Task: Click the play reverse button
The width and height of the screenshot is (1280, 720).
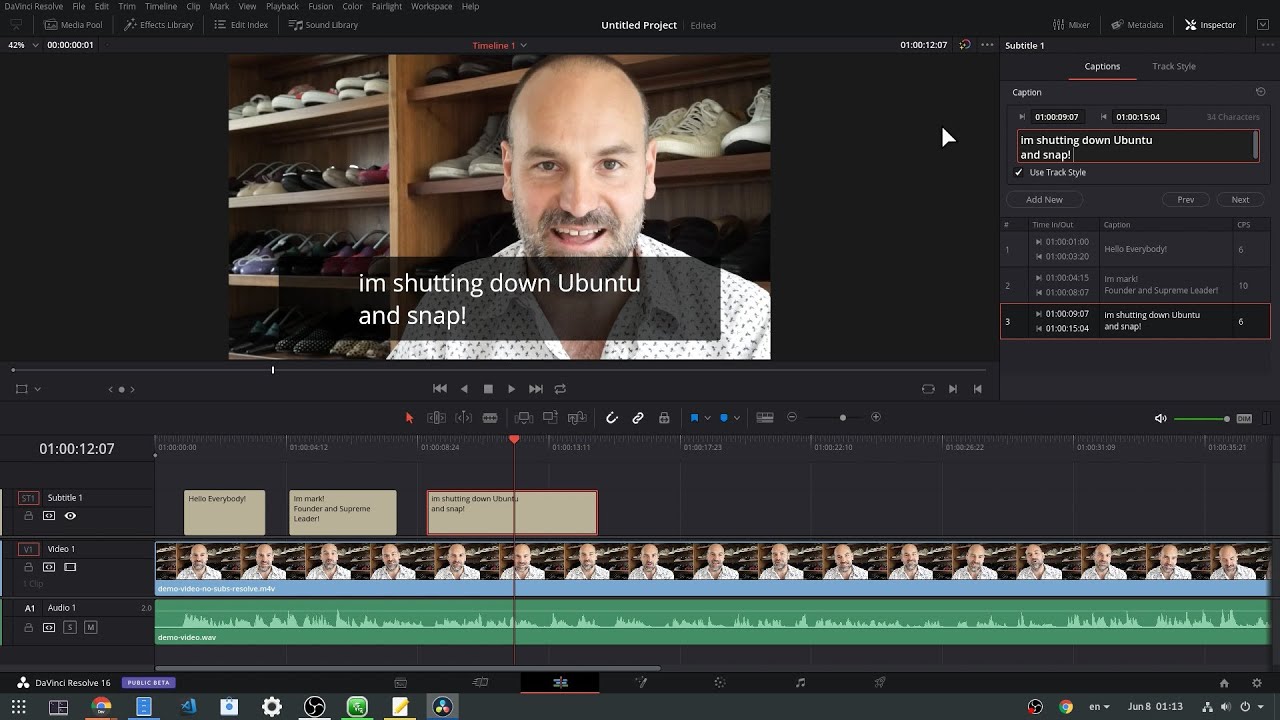Action: click(x=464, y=389)
